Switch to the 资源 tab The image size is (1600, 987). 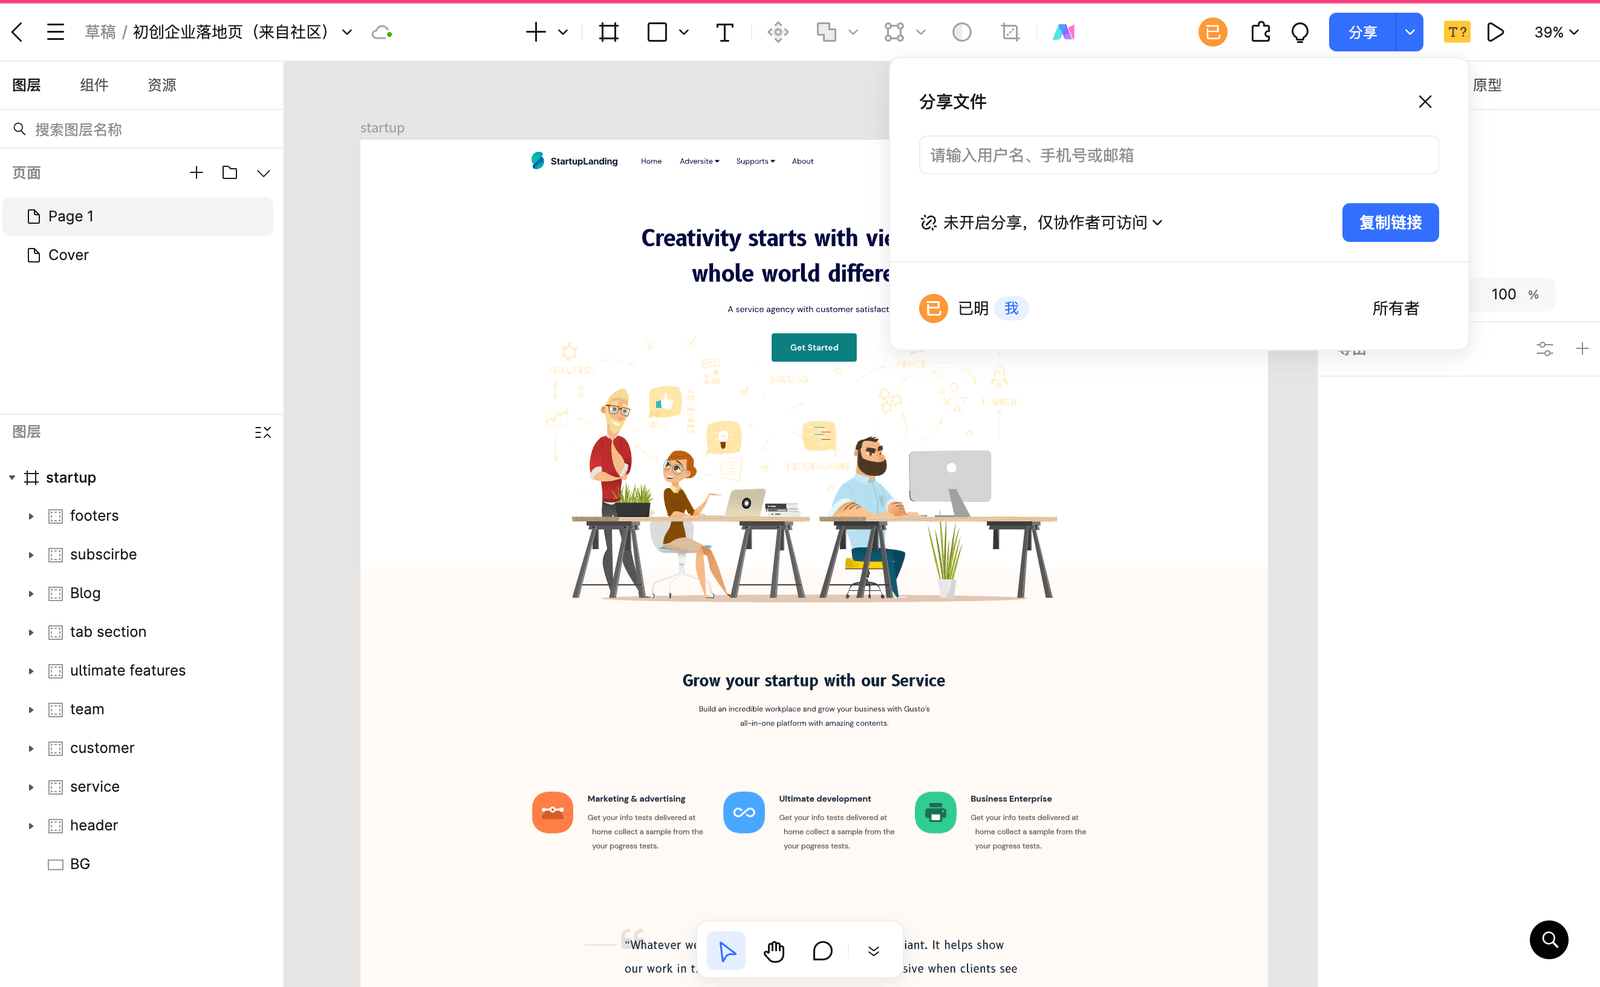162,85
